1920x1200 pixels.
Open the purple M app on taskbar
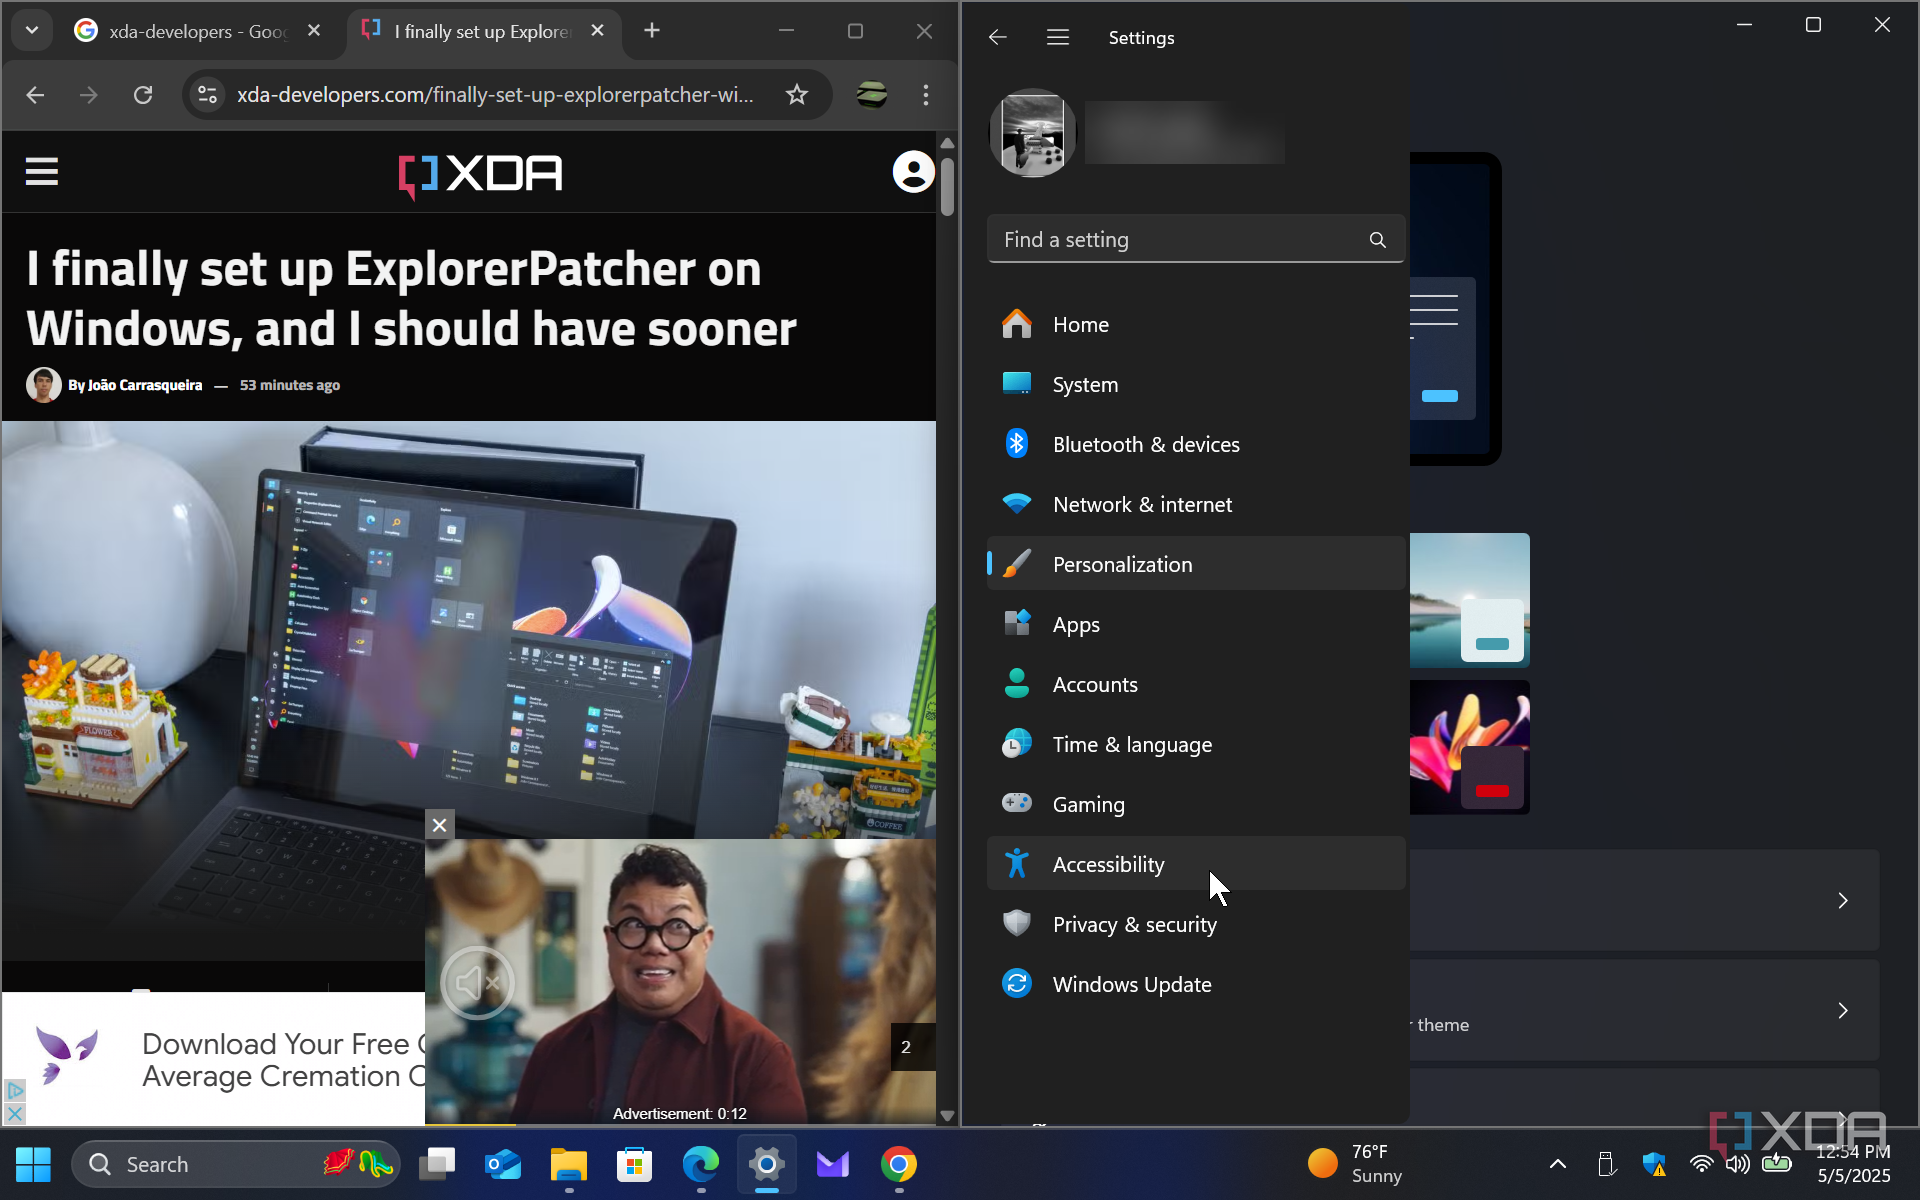pyautogui.click(x=833, y=1164)
